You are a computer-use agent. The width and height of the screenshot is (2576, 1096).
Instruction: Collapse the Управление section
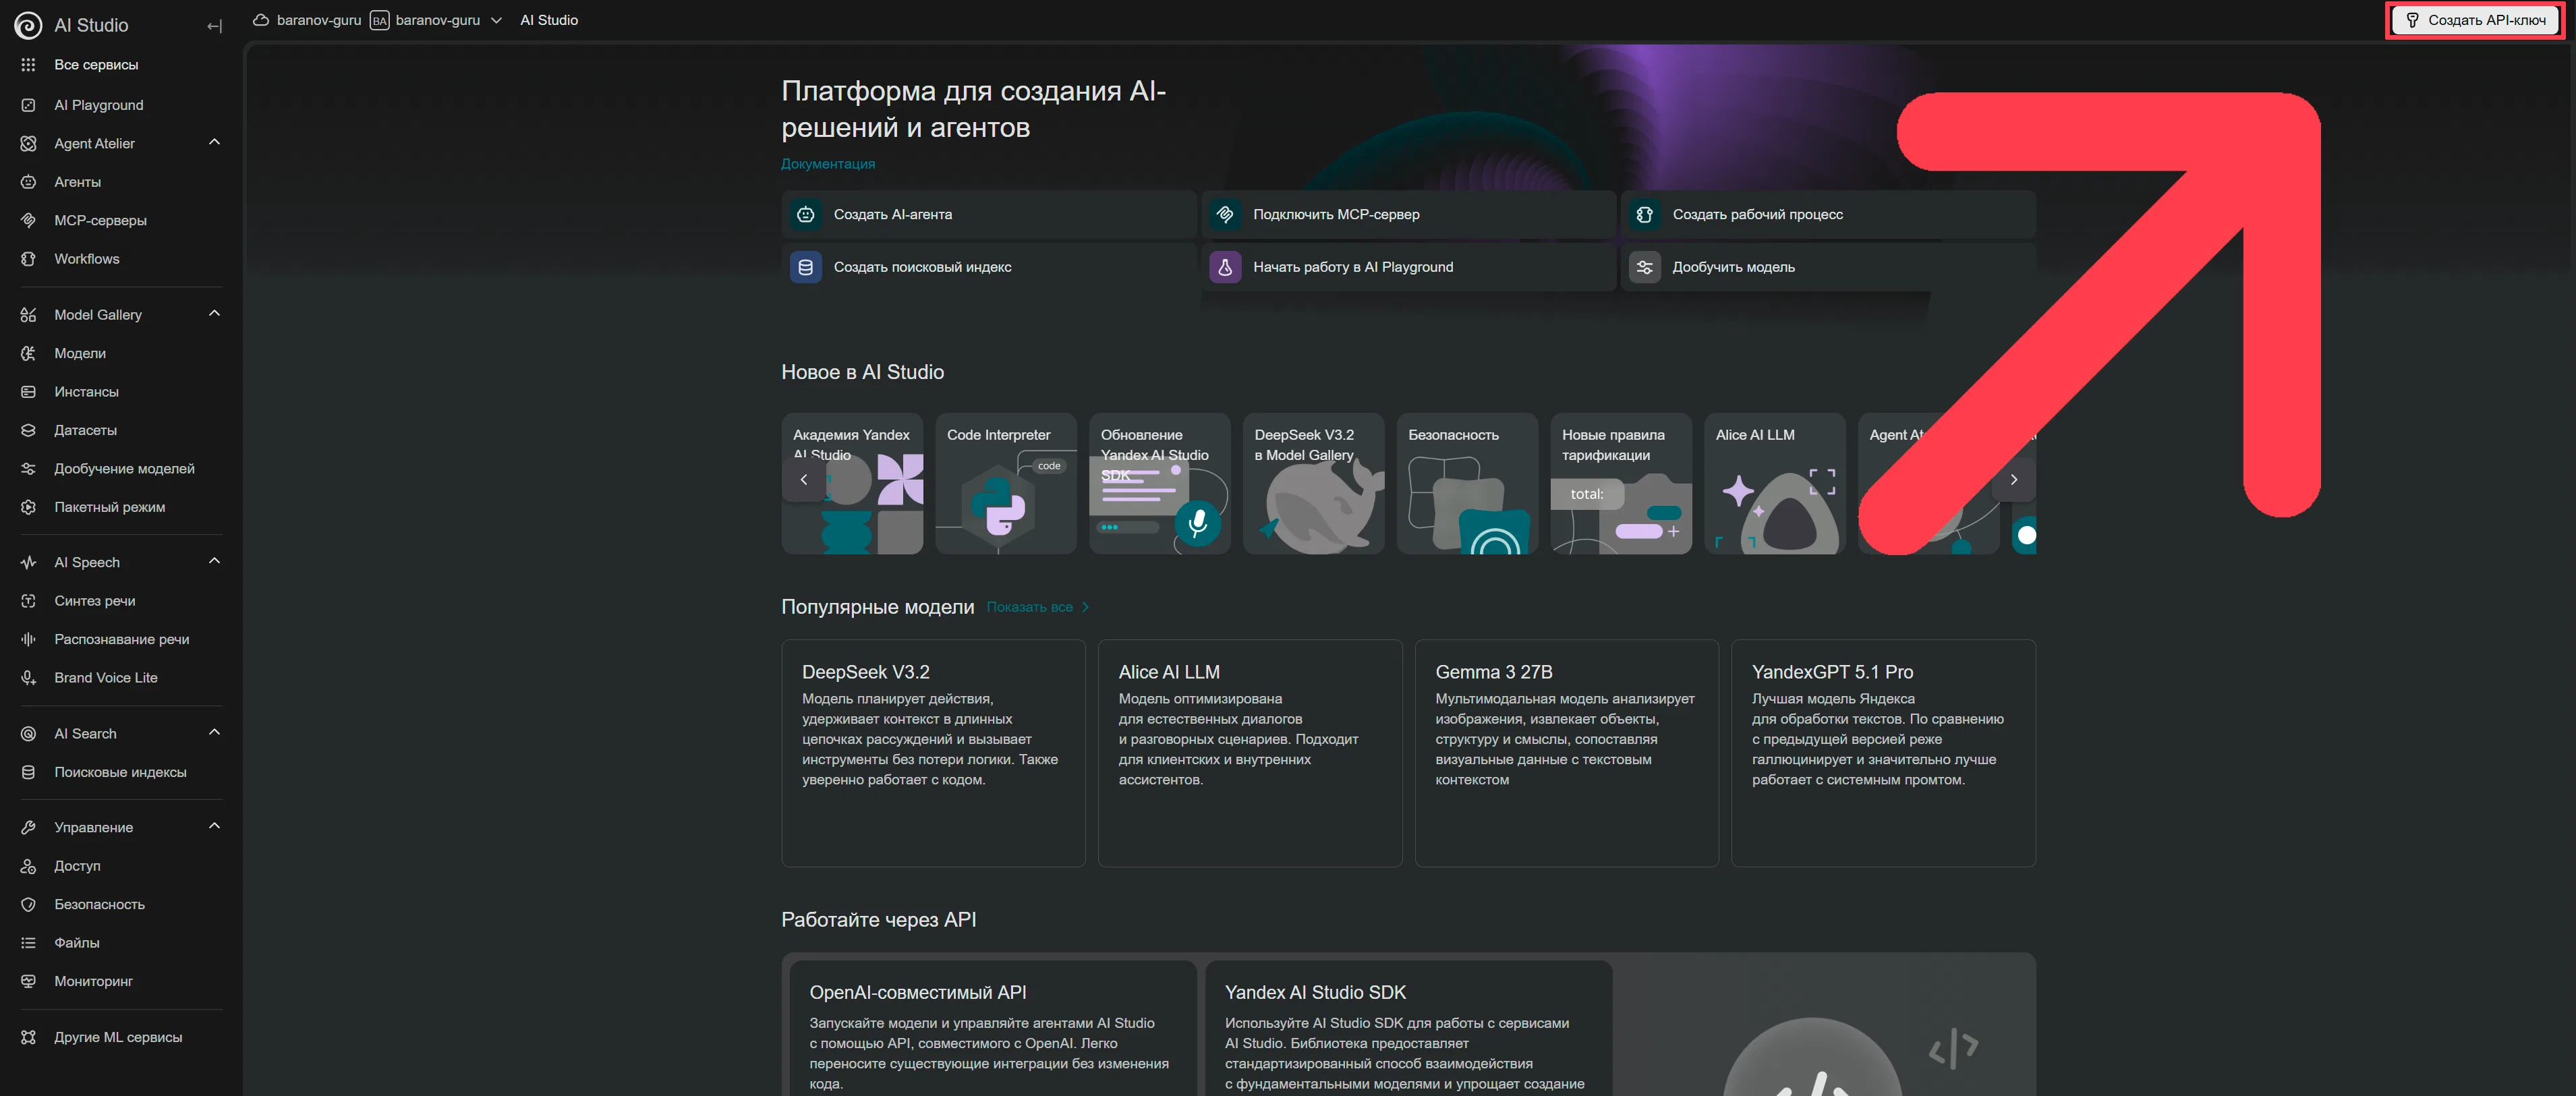[x=214, y=827]
